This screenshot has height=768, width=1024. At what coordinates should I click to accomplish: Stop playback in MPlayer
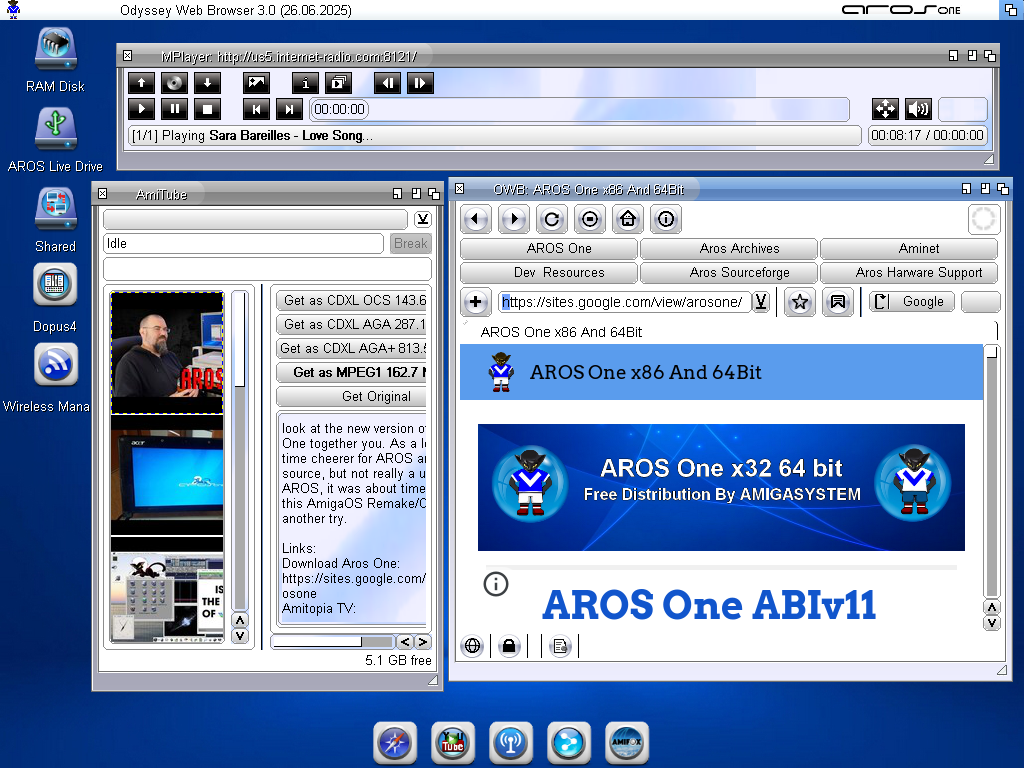206,109
